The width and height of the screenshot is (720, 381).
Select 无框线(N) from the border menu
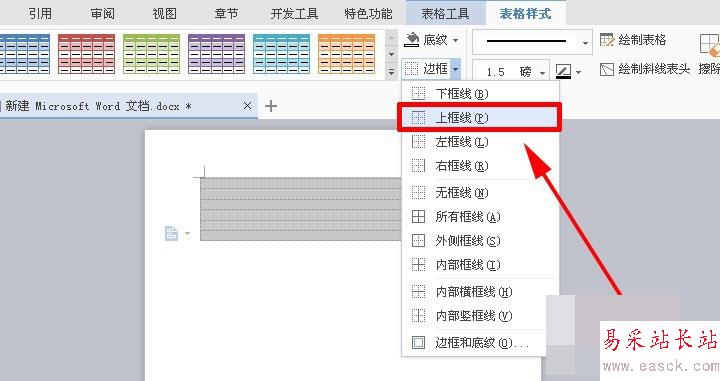pyautogui.click(x=480, y=193)
